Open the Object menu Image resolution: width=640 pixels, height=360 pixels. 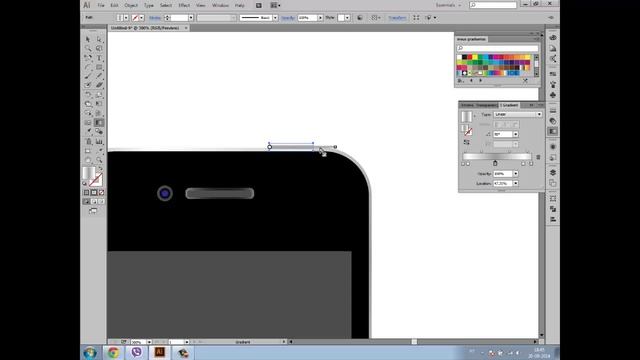point(131,5)
